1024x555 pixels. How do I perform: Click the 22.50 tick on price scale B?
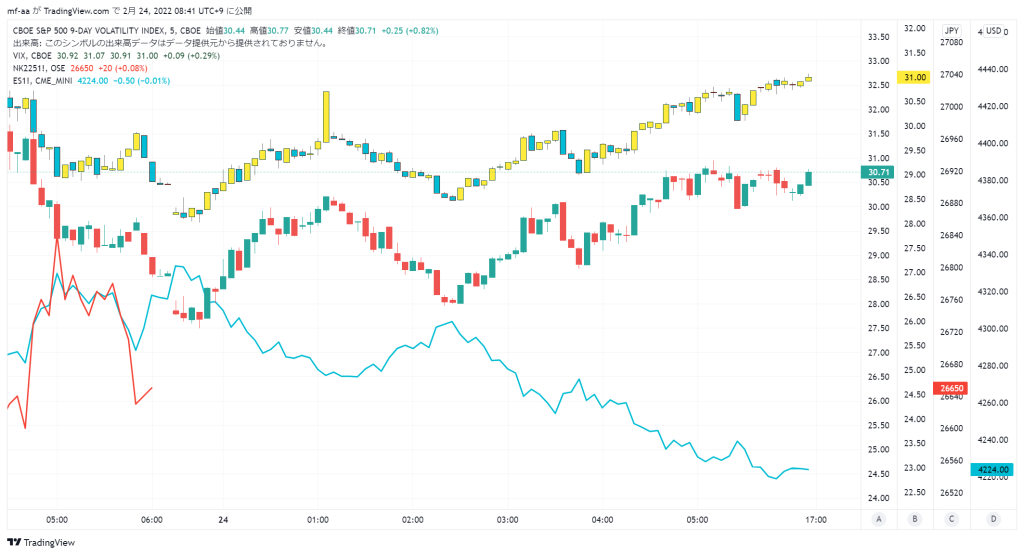(x=914, y=492)
